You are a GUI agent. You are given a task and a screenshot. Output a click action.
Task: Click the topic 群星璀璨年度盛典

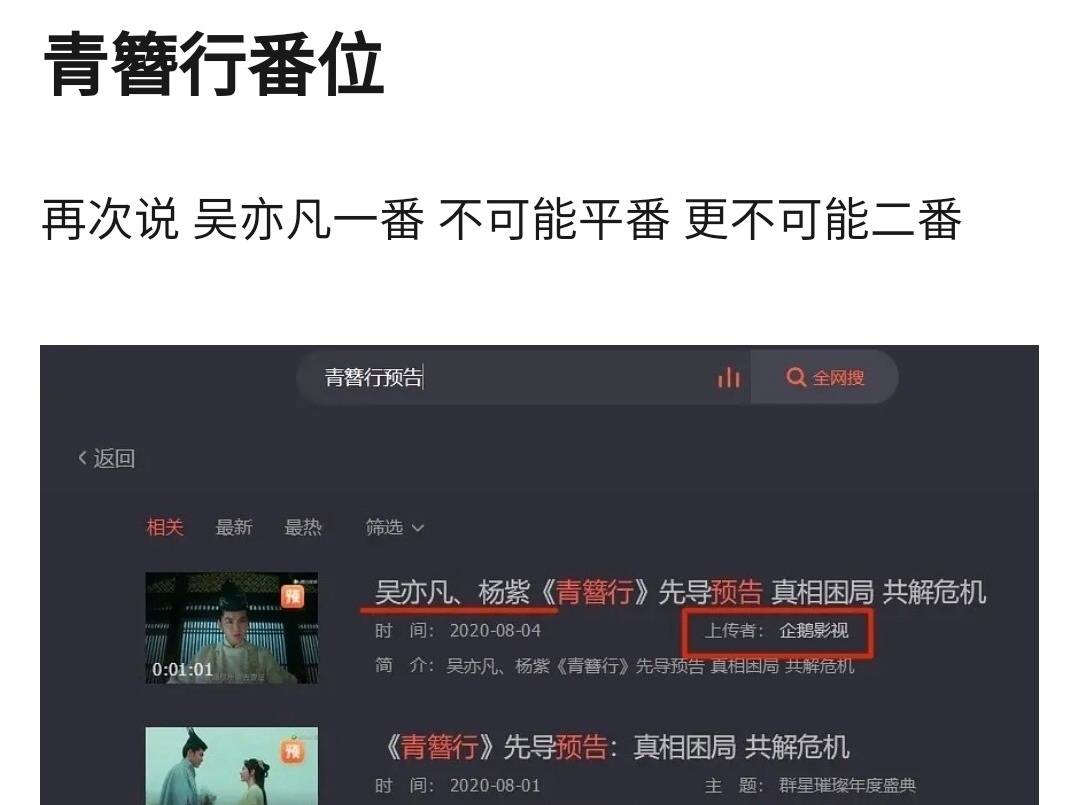click(847, 786)
